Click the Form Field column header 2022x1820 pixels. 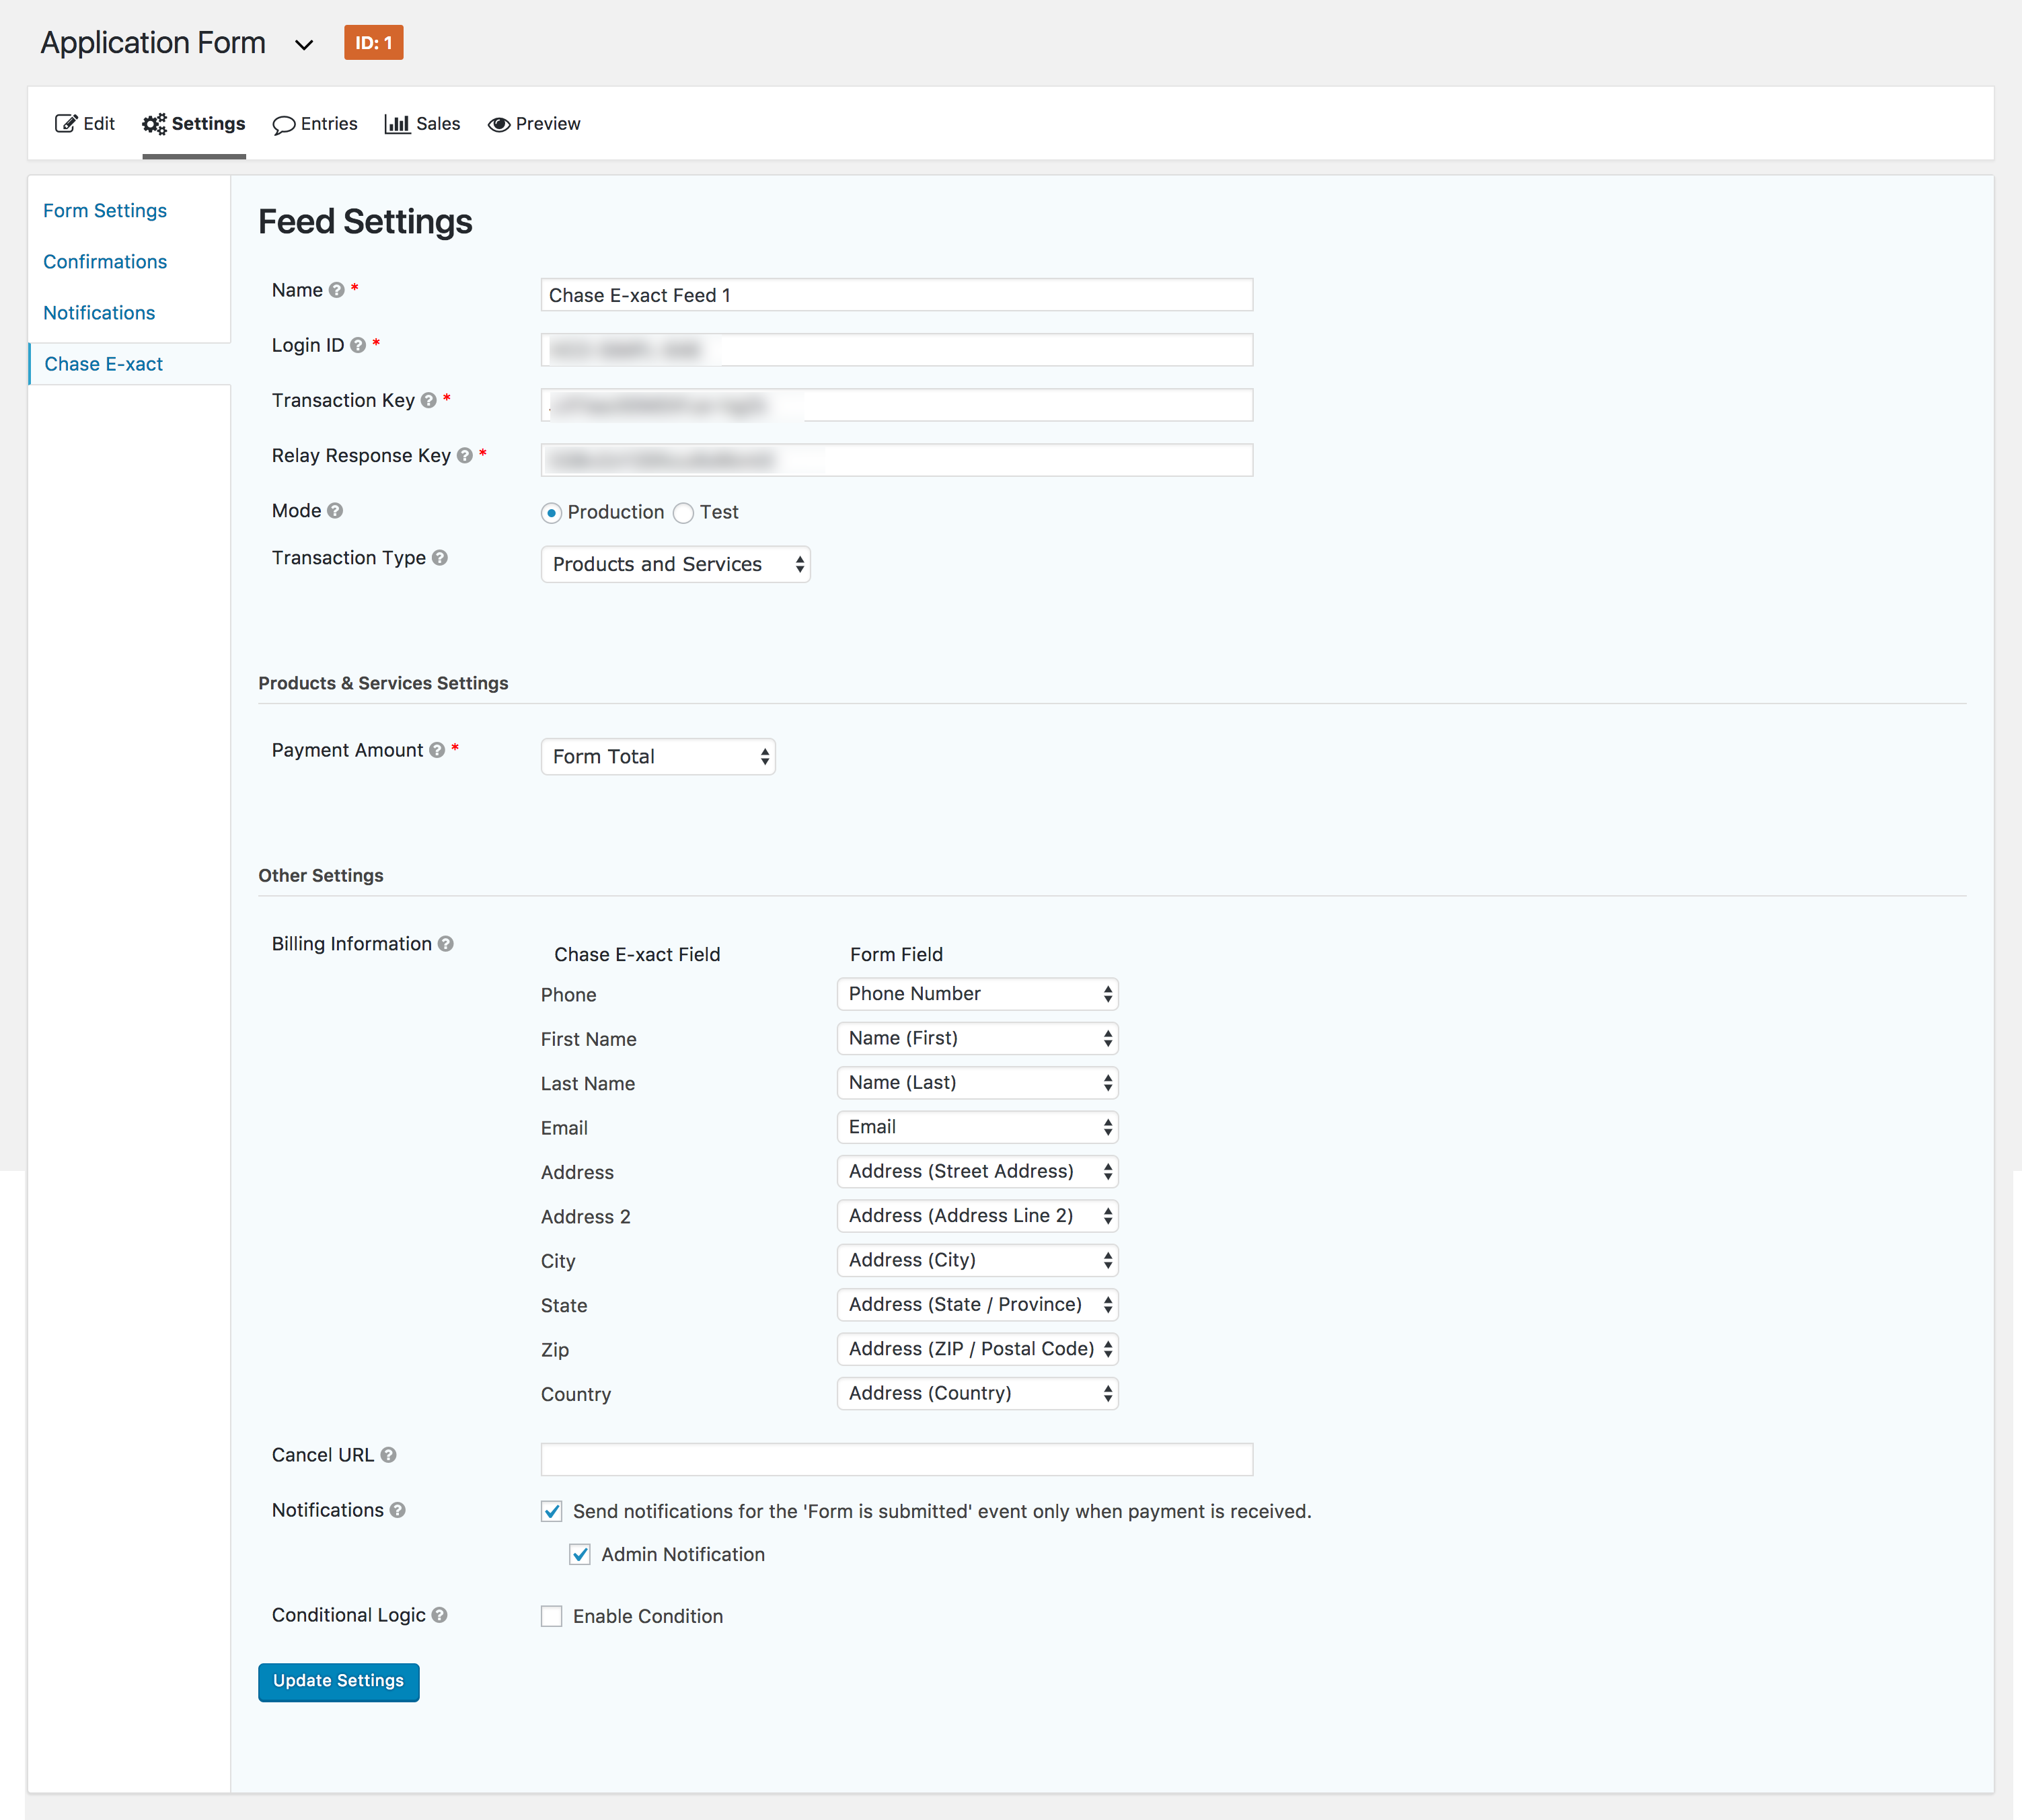tap(896, 955)
